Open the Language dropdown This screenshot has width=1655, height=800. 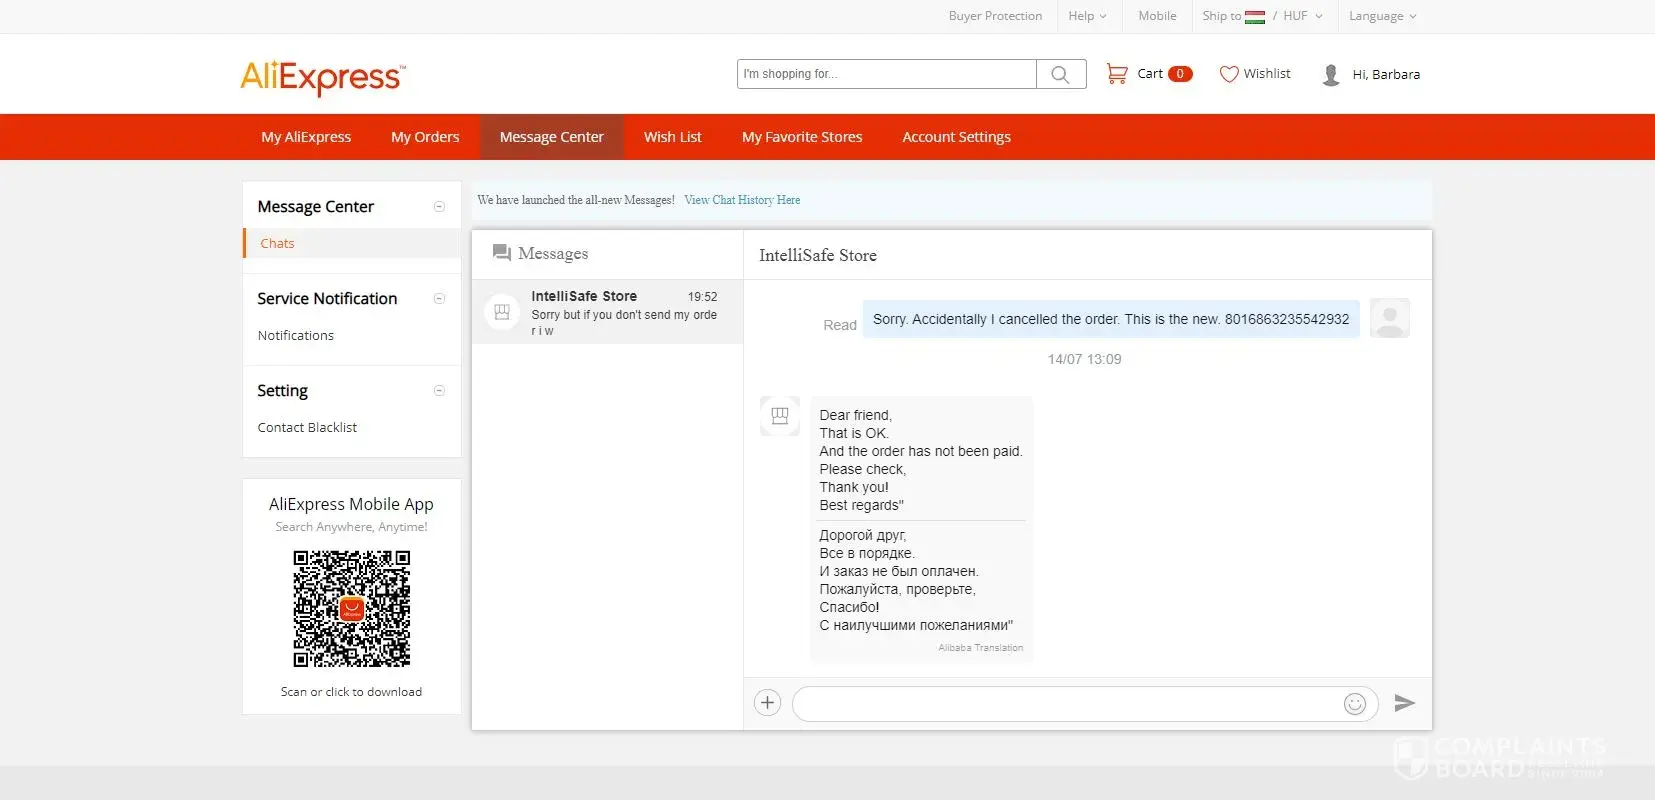[x=1382, y=16]
